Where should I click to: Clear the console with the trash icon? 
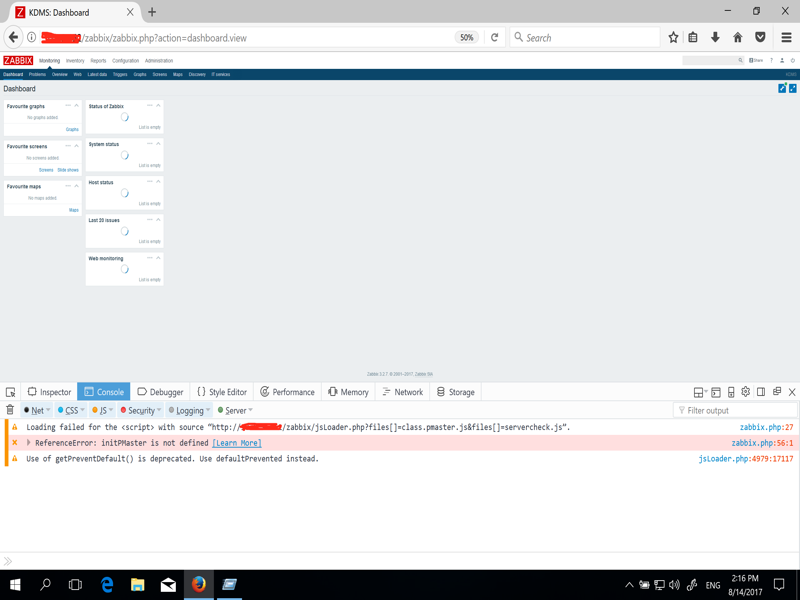[x=10, y=410]
